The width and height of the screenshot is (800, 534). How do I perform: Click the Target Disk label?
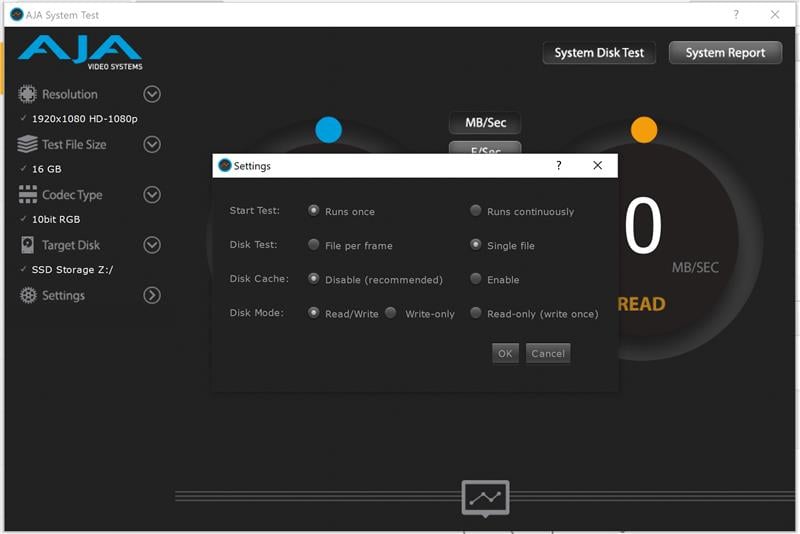[71, 245]
